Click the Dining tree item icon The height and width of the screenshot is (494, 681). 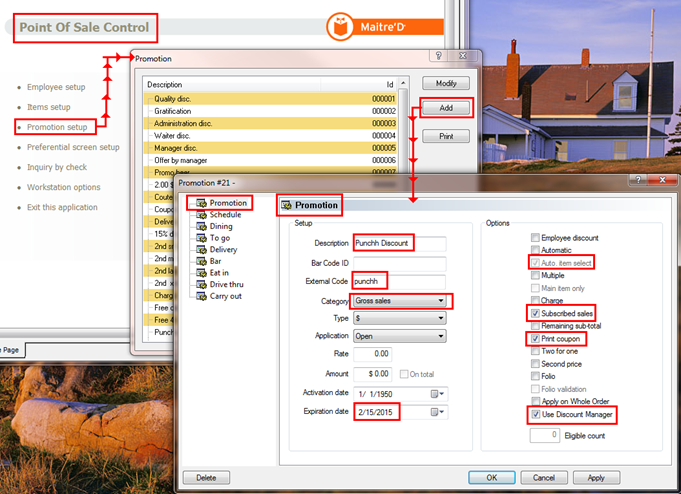(x=201, y=226)
